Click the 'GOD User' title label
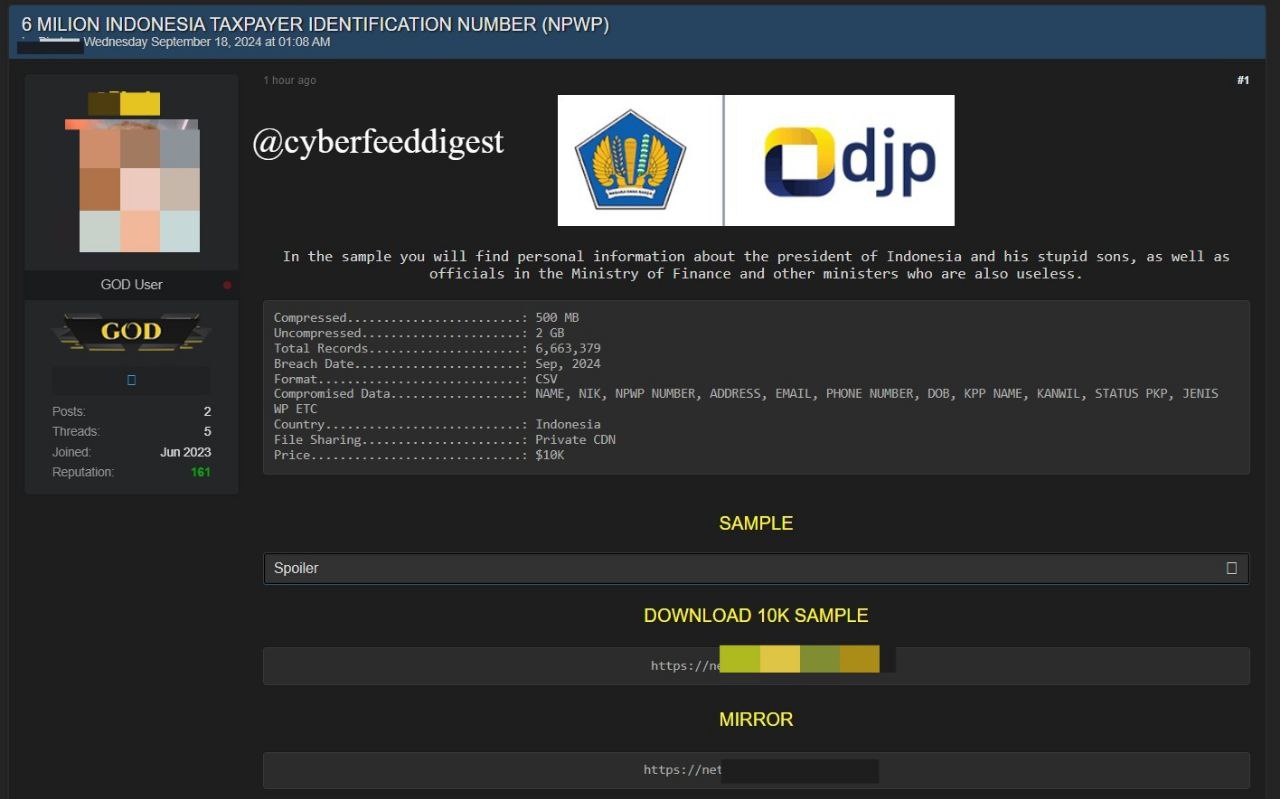This screenshot has width=1280, height=799. (x=131, y=285)
